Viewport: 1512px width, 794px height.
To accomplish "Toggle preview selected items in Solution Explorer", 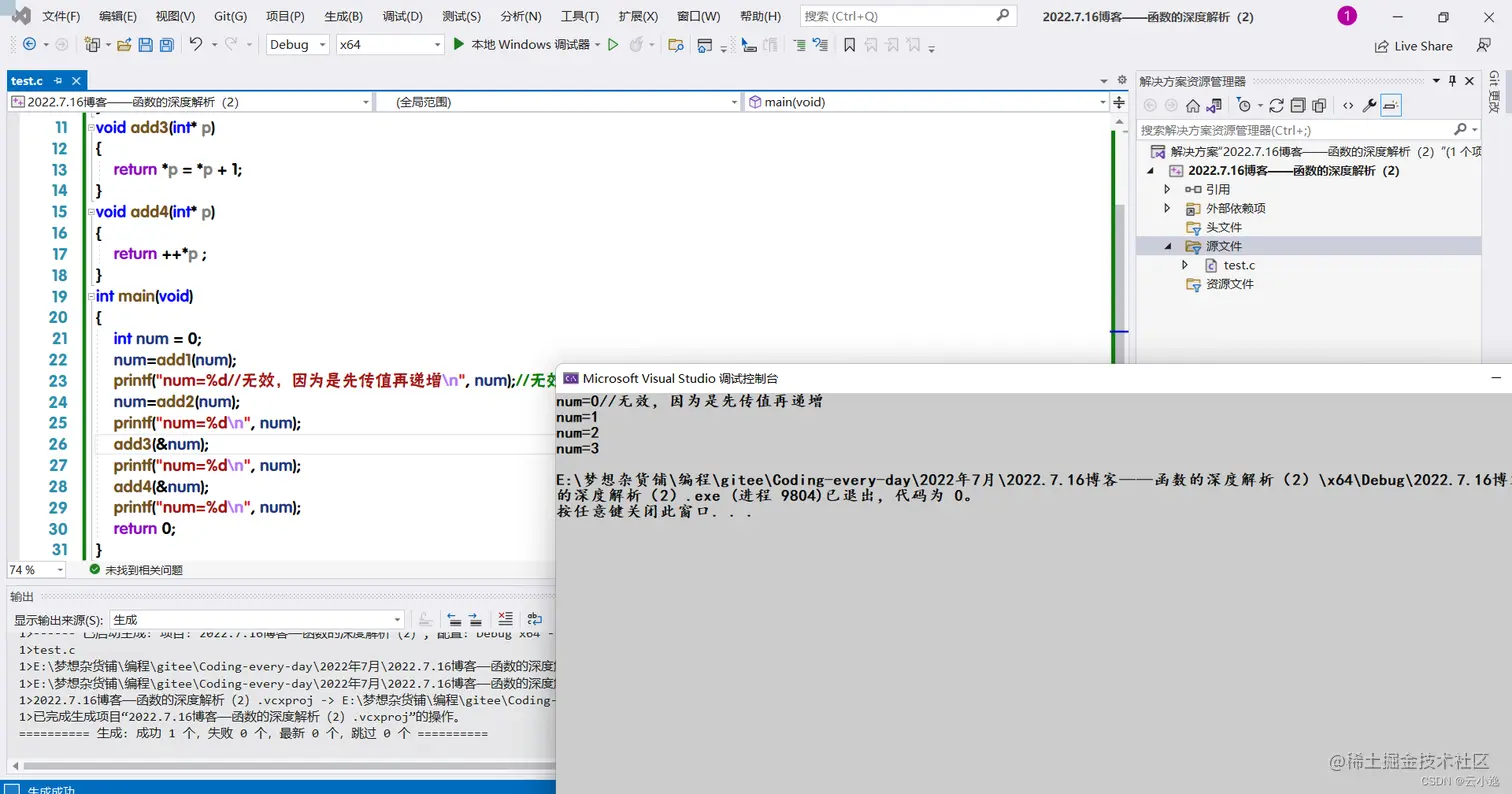I will point(1392,105).
